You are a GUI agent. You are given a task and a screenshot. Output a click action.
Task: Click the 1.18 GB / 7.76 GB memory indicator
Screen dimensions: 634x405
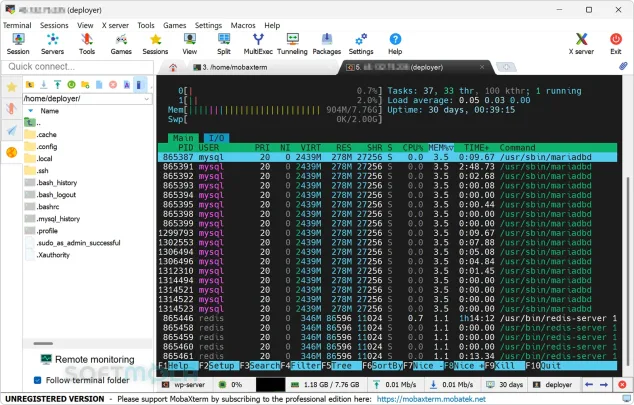325,384
